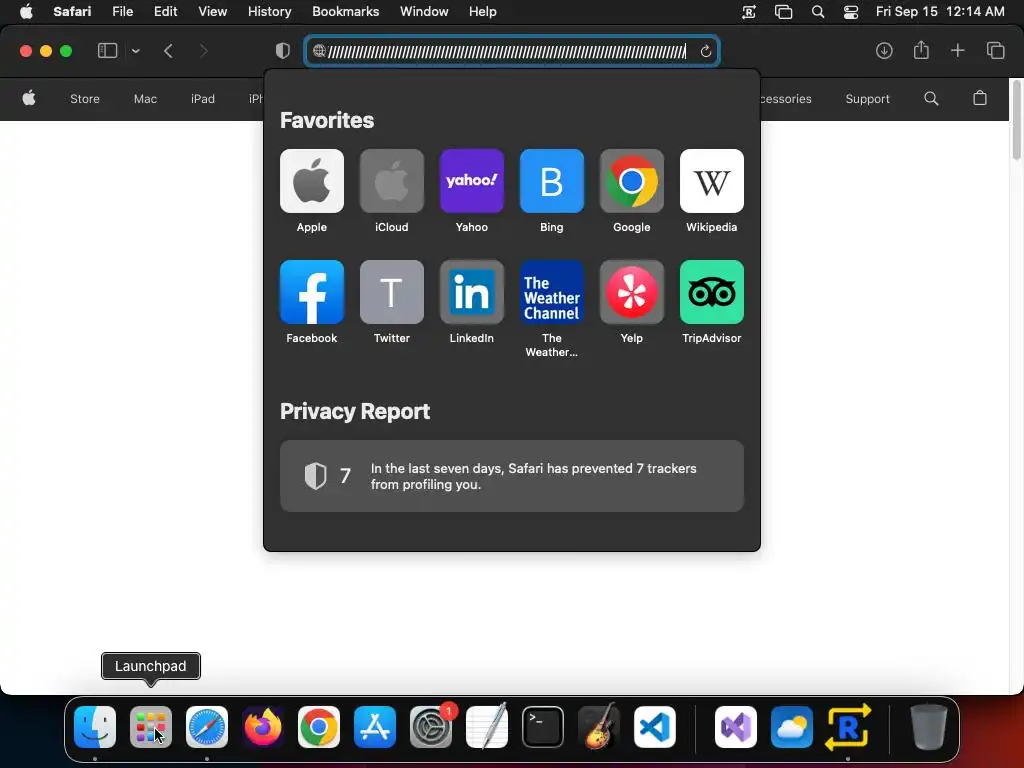Go back with the back arrow

click(x=168, y=51)
